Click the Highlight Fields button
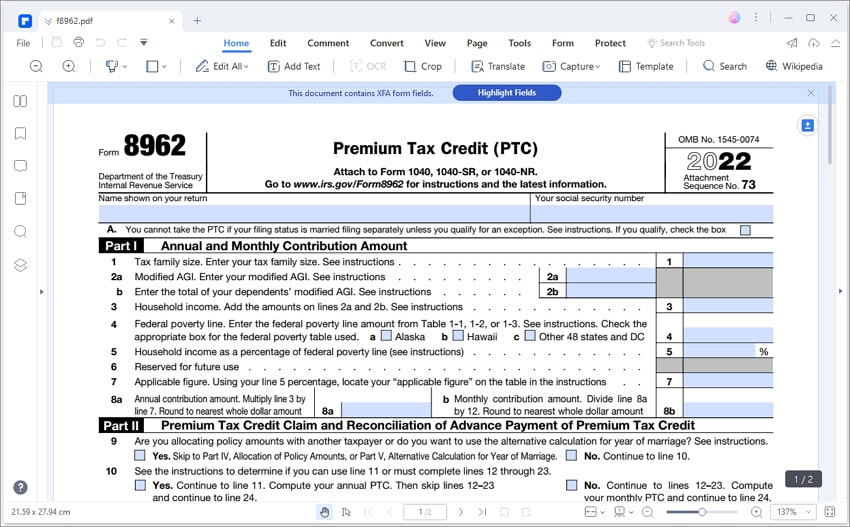Screen dimensions: 850x527 (x=506, y=93)
